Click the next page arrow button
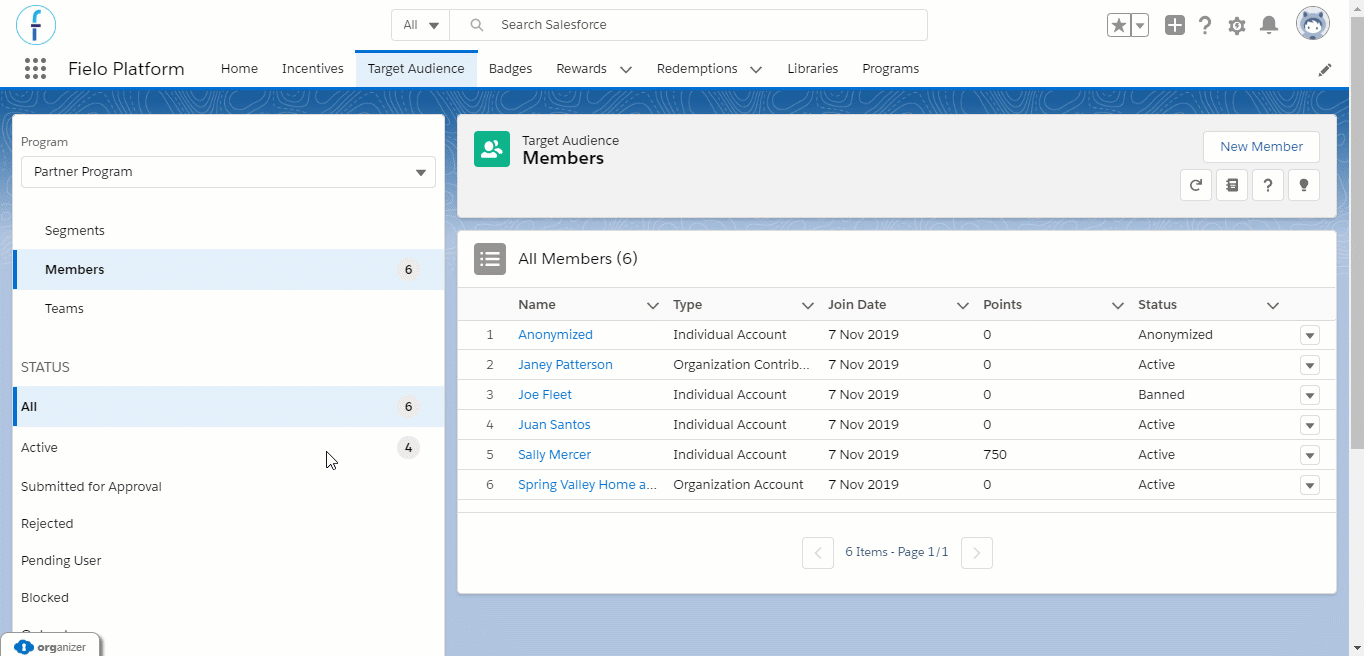Screen dimensions: 1364x656 click(977, 553)
